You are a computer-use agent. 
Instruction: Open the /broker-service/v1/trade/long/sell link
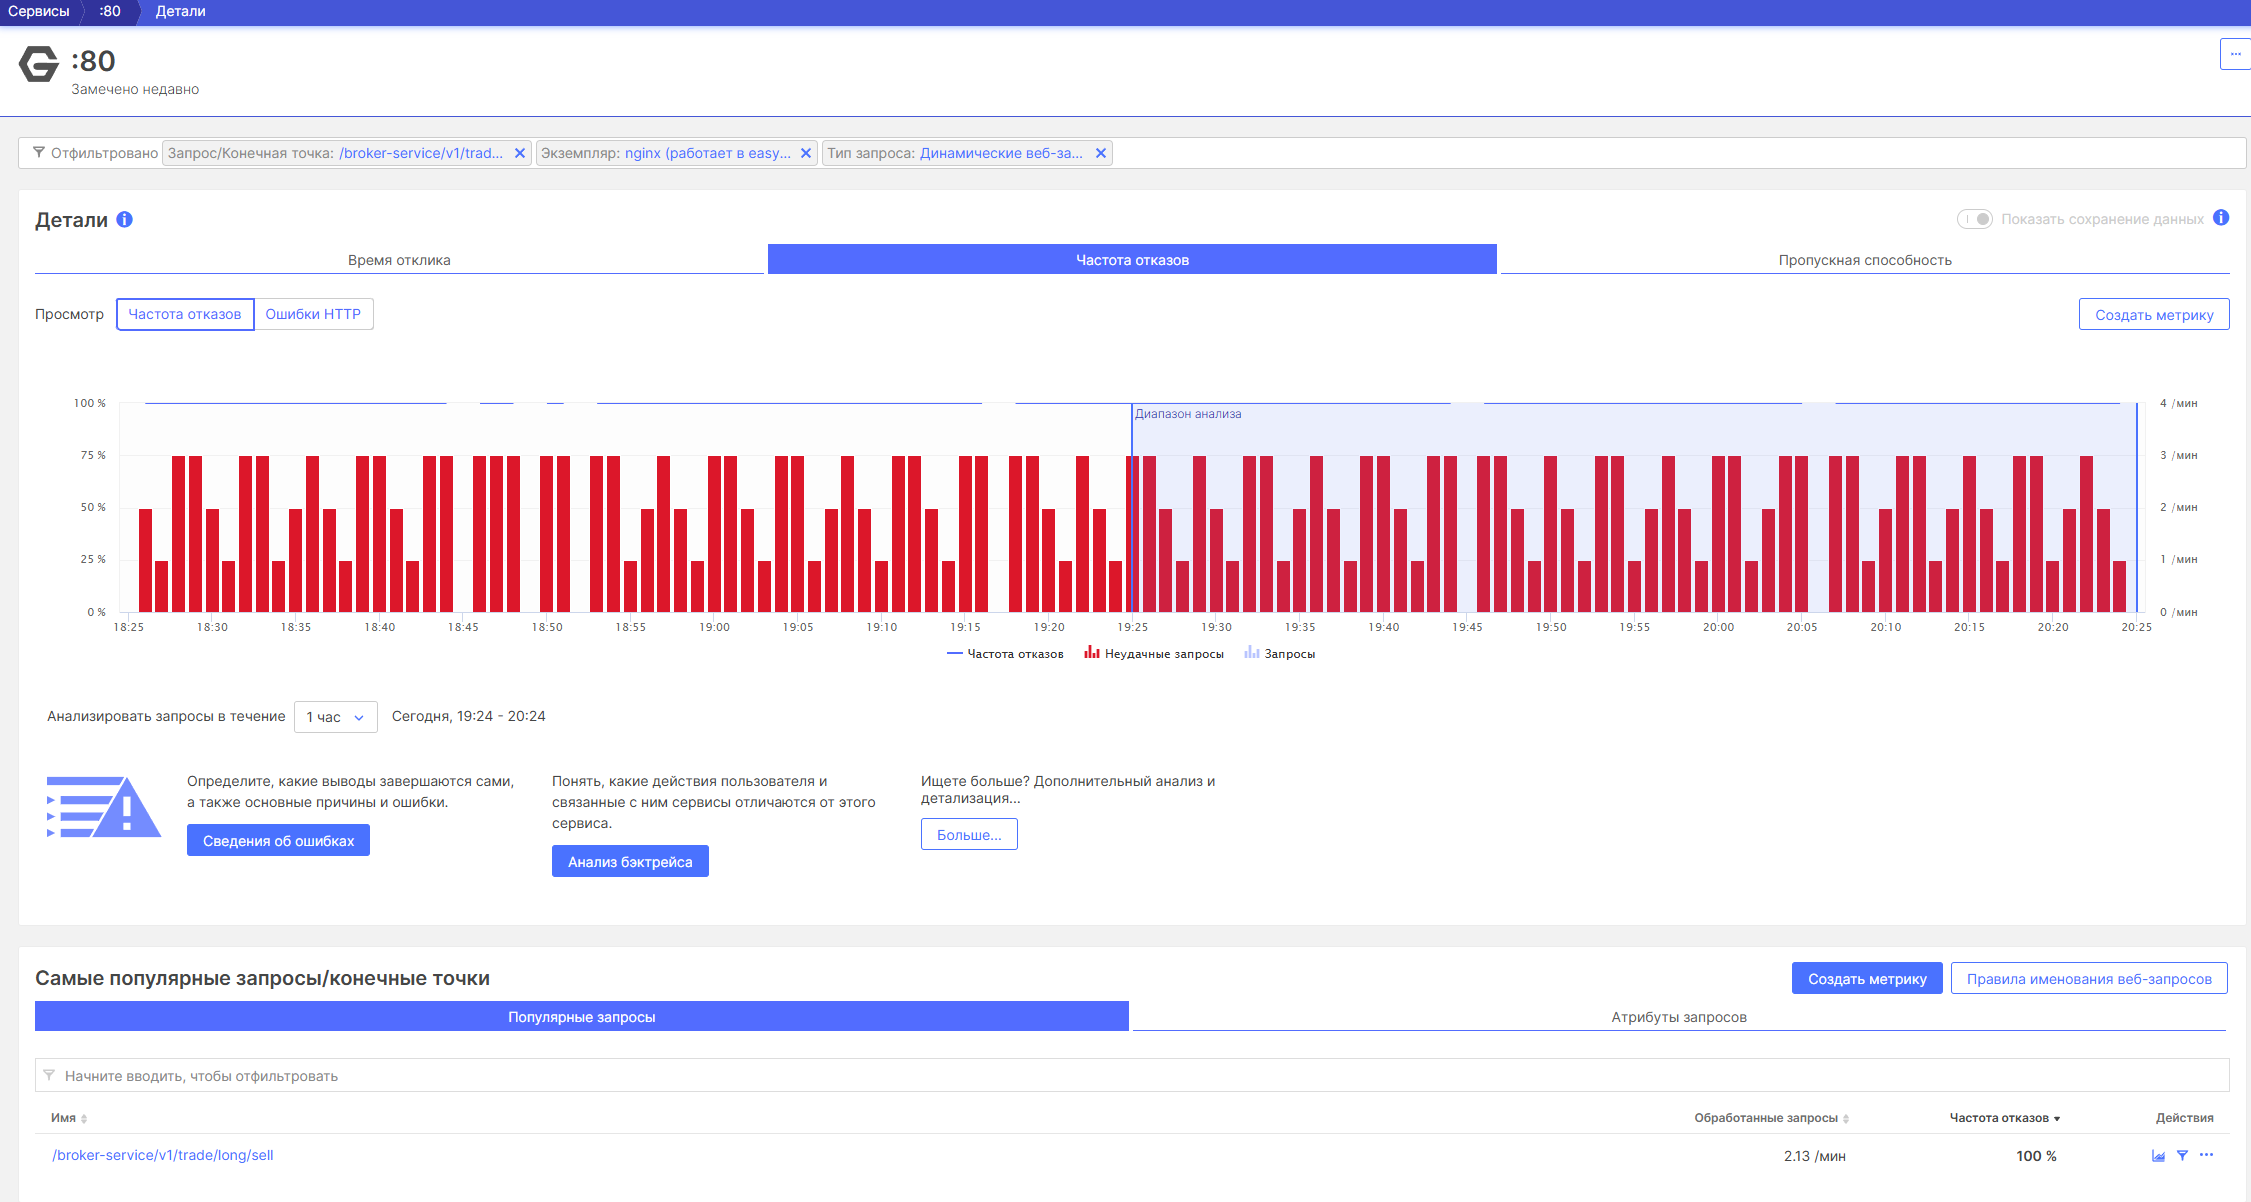[x=162, y=1155]
